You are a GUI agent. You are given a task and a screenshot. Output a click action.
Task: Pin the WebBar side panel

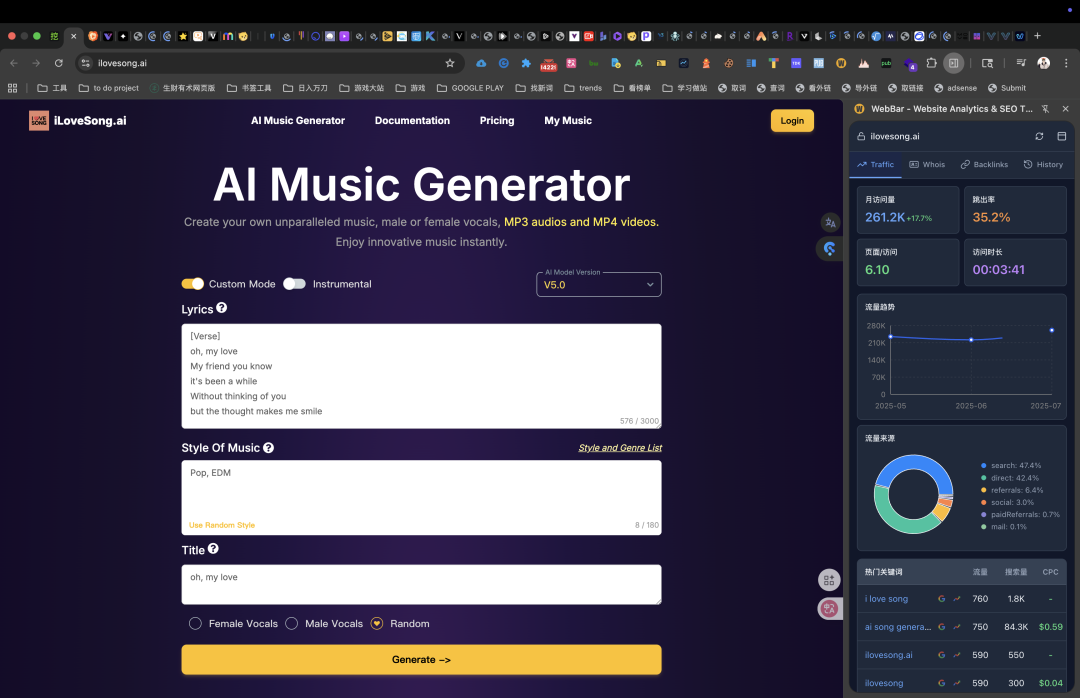click(x=1046, y=109)
